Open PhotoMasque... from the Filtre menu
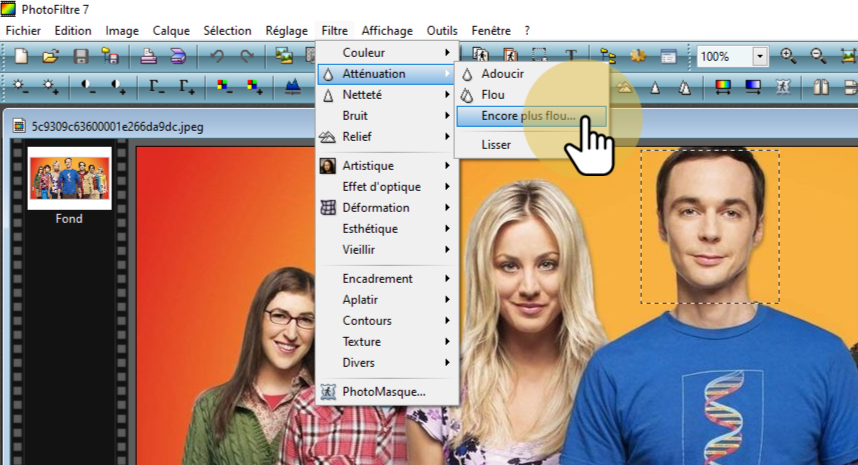 pos(387,392)
